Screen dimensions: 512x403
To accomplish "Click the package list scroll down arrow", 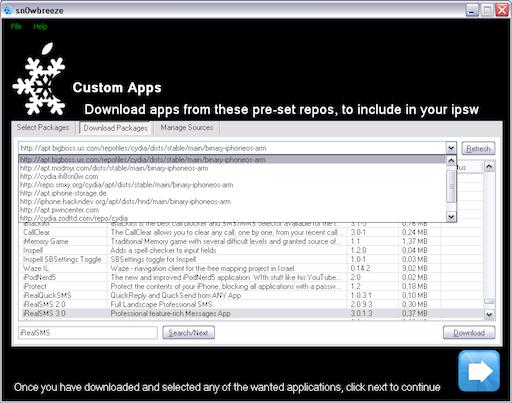I will tap(489, 314).
